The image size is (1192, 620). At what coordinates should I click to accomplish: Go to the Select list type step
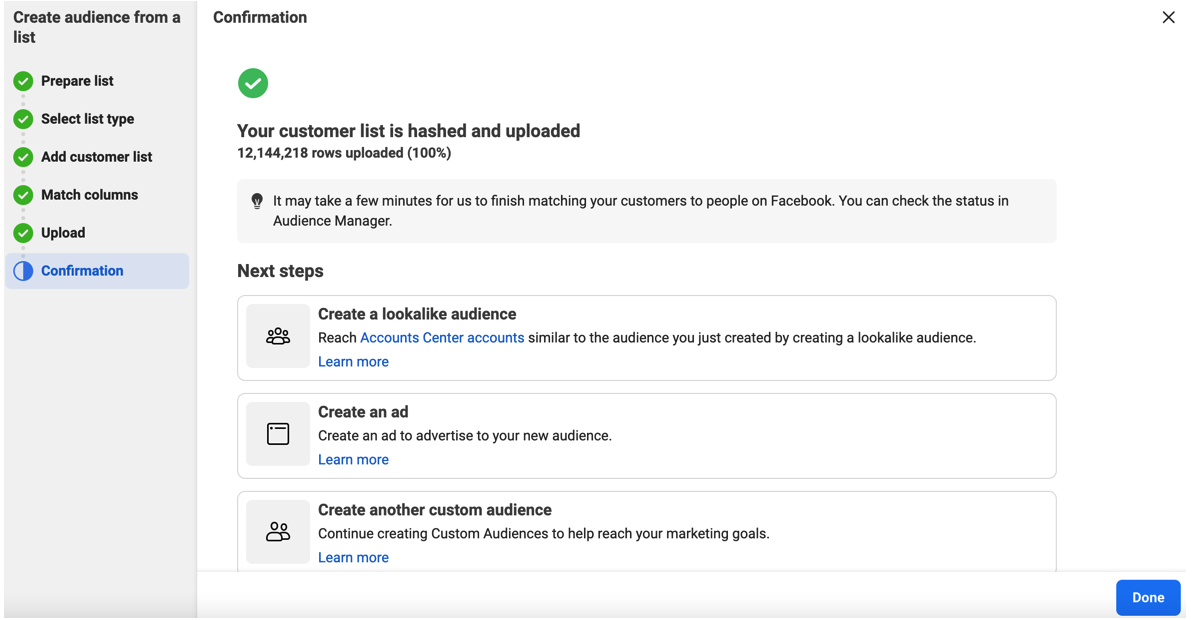pos(87,119)
